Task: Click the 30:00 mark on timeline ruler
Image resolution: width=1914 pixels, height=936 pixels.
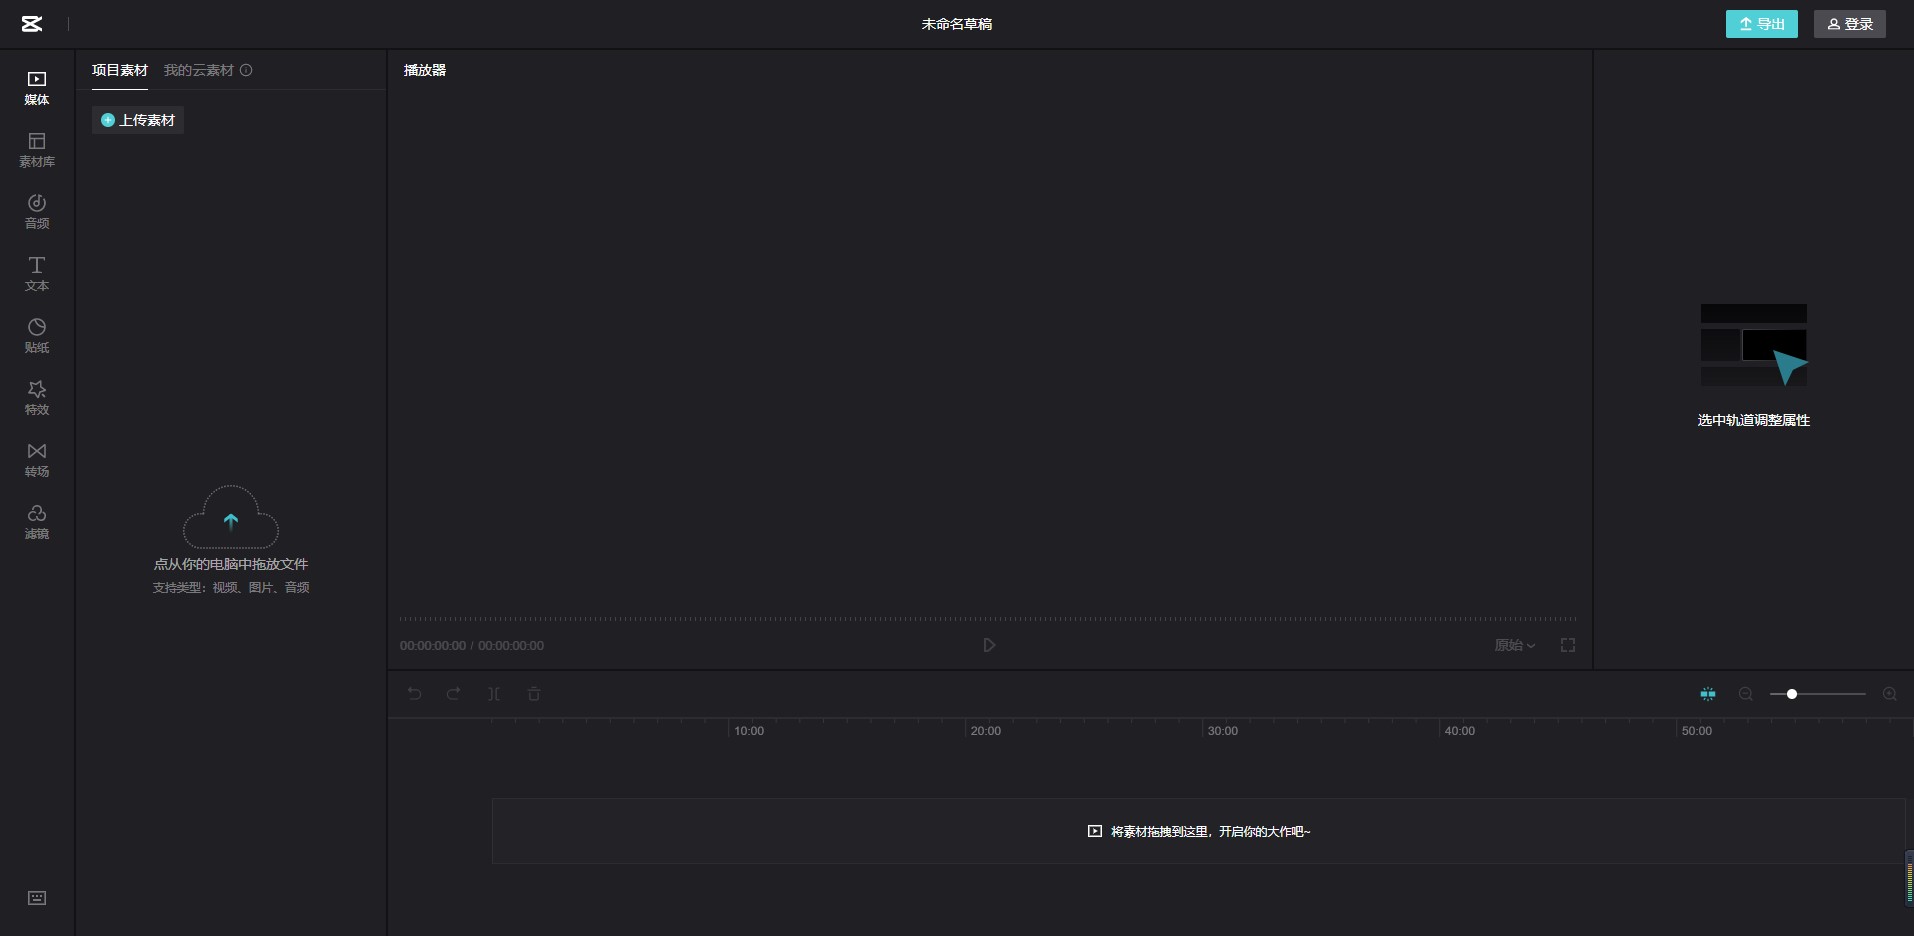Action: 1223,731
